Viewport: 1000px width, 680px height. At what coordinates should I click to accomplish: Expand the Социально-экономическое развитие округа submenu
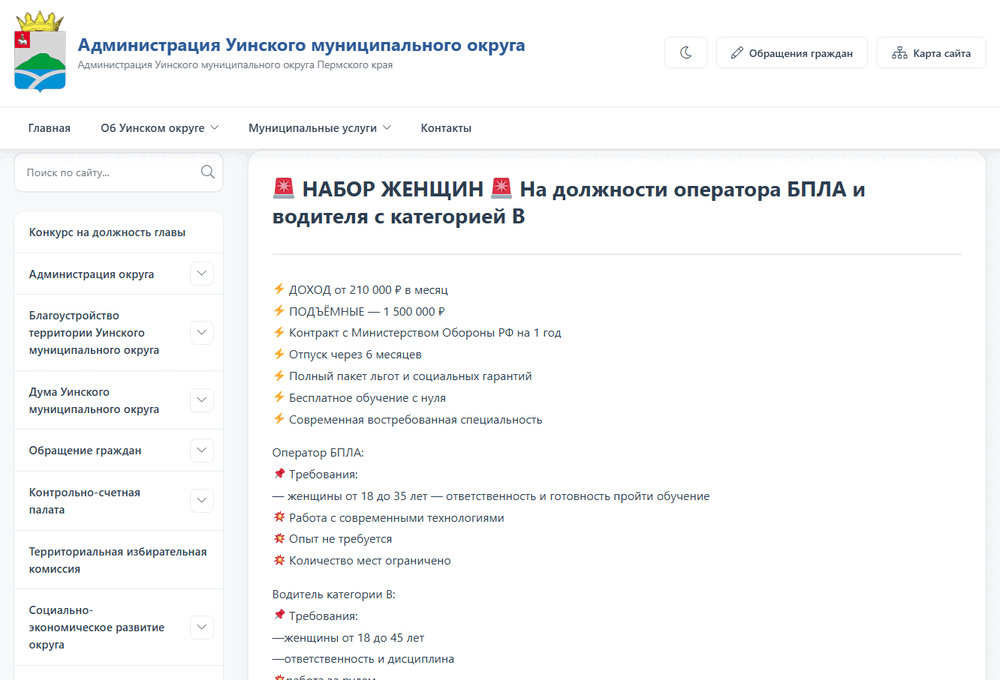pyautogui.click(x=202, y=627)
